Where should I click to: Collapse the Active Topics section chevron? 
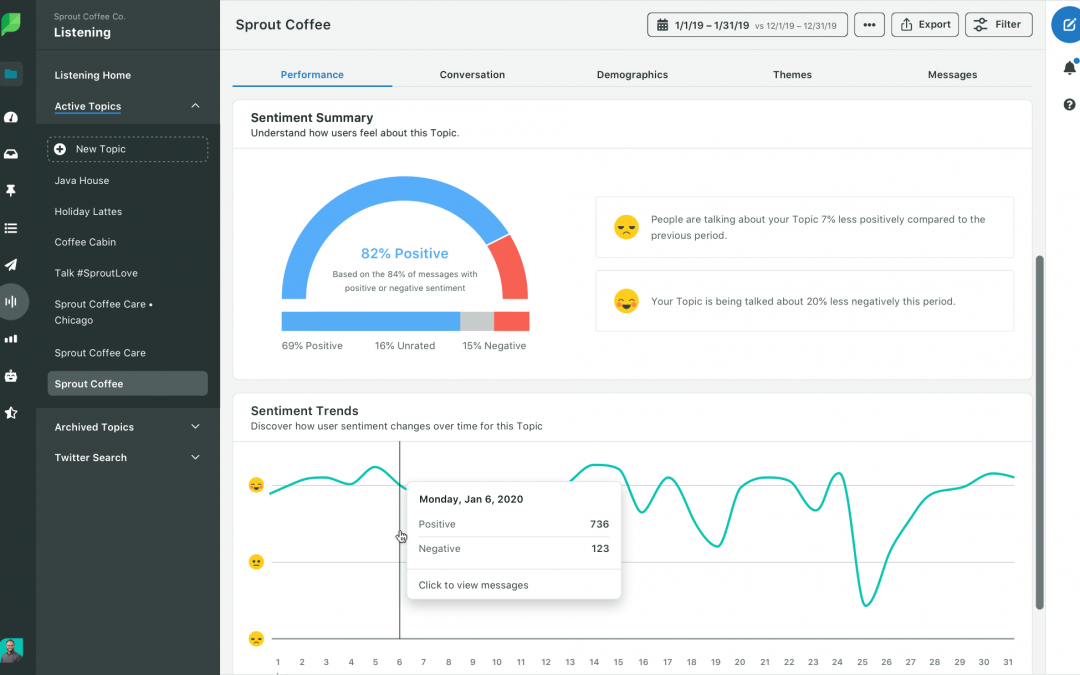[x=195, y=106]
